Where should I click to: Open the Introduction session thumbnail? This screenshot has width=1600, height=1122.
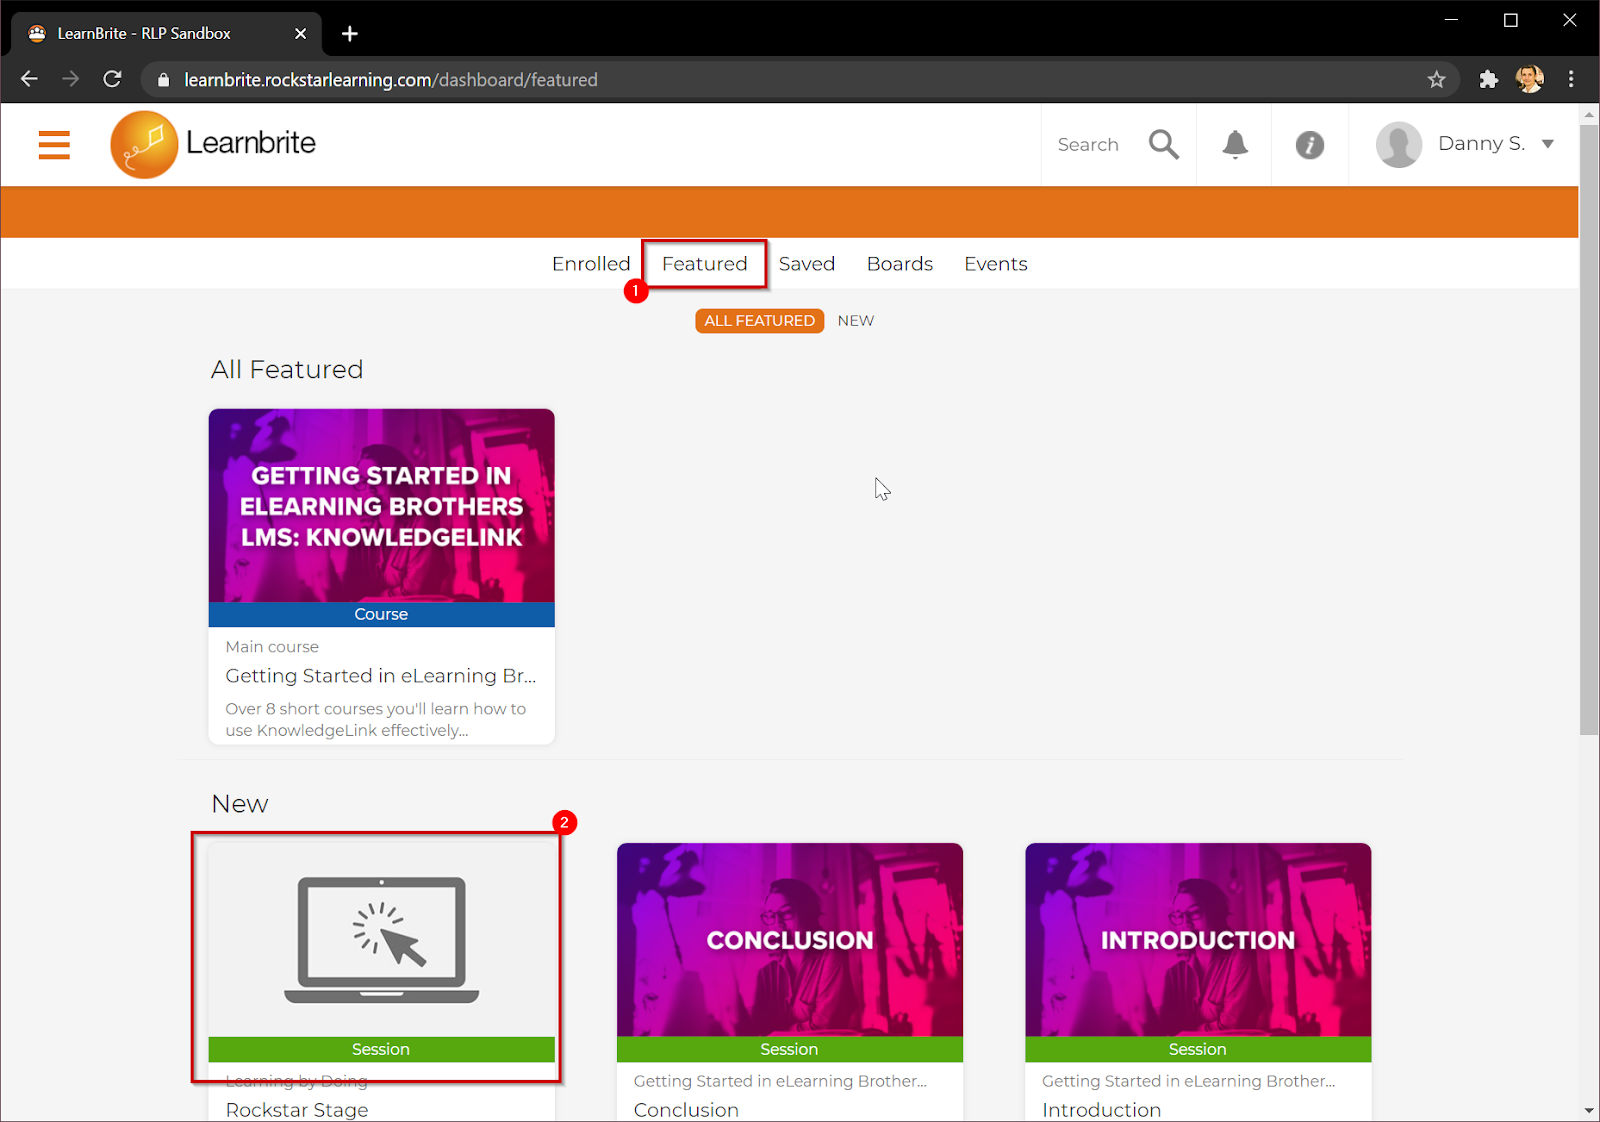(x=1198, y=940)
